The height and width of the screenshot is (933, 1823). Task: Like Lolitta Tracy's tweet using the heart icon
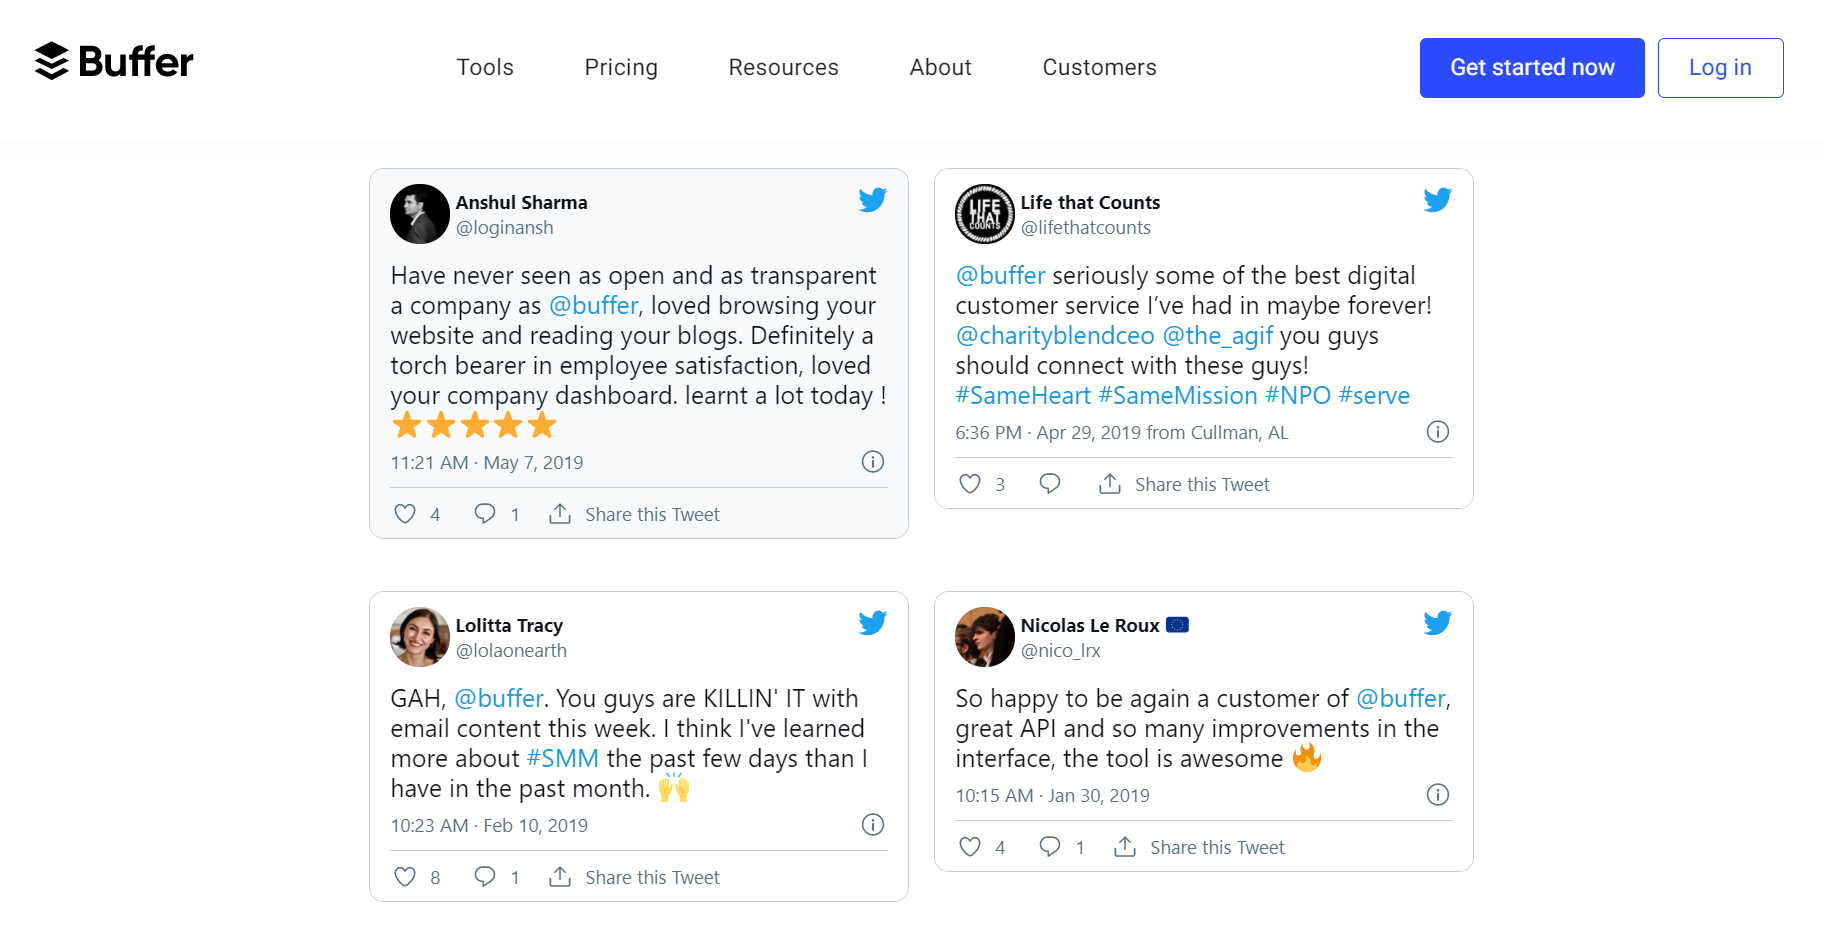click(x=406, y=877)
